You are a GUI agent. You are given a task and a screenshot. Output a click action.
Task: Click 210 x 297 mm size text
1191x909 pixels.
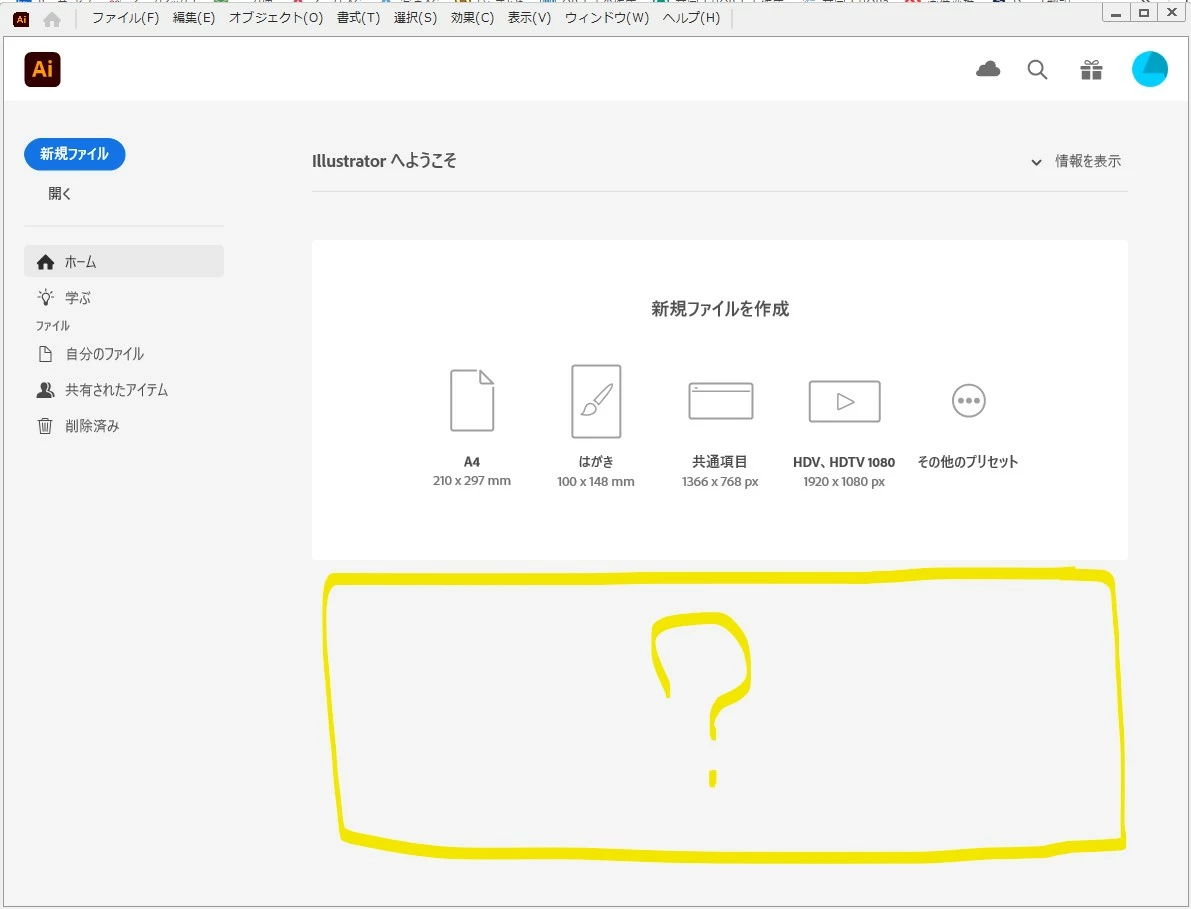point(472,481)
